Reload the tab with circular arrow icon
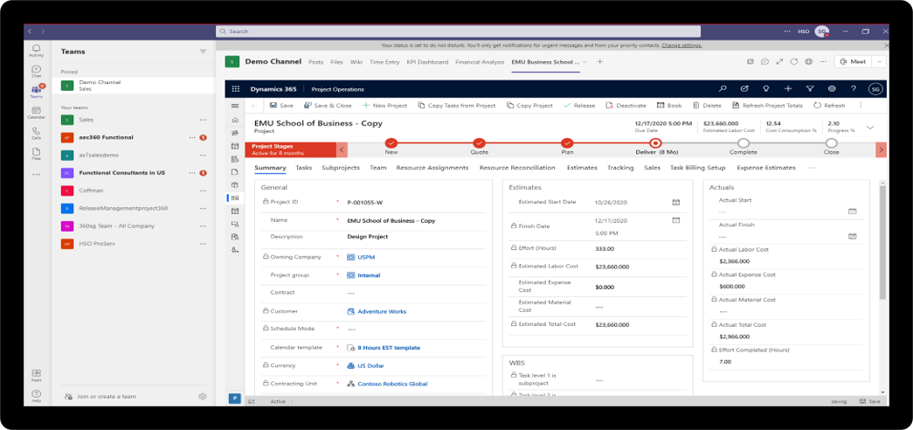 coord(794,62)
